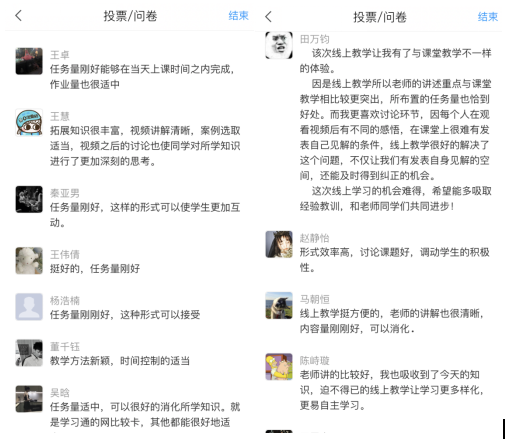Tap 赵静怡's comment about 形式效率高
This screenshot has height=444, width=509.
(395, 260)
